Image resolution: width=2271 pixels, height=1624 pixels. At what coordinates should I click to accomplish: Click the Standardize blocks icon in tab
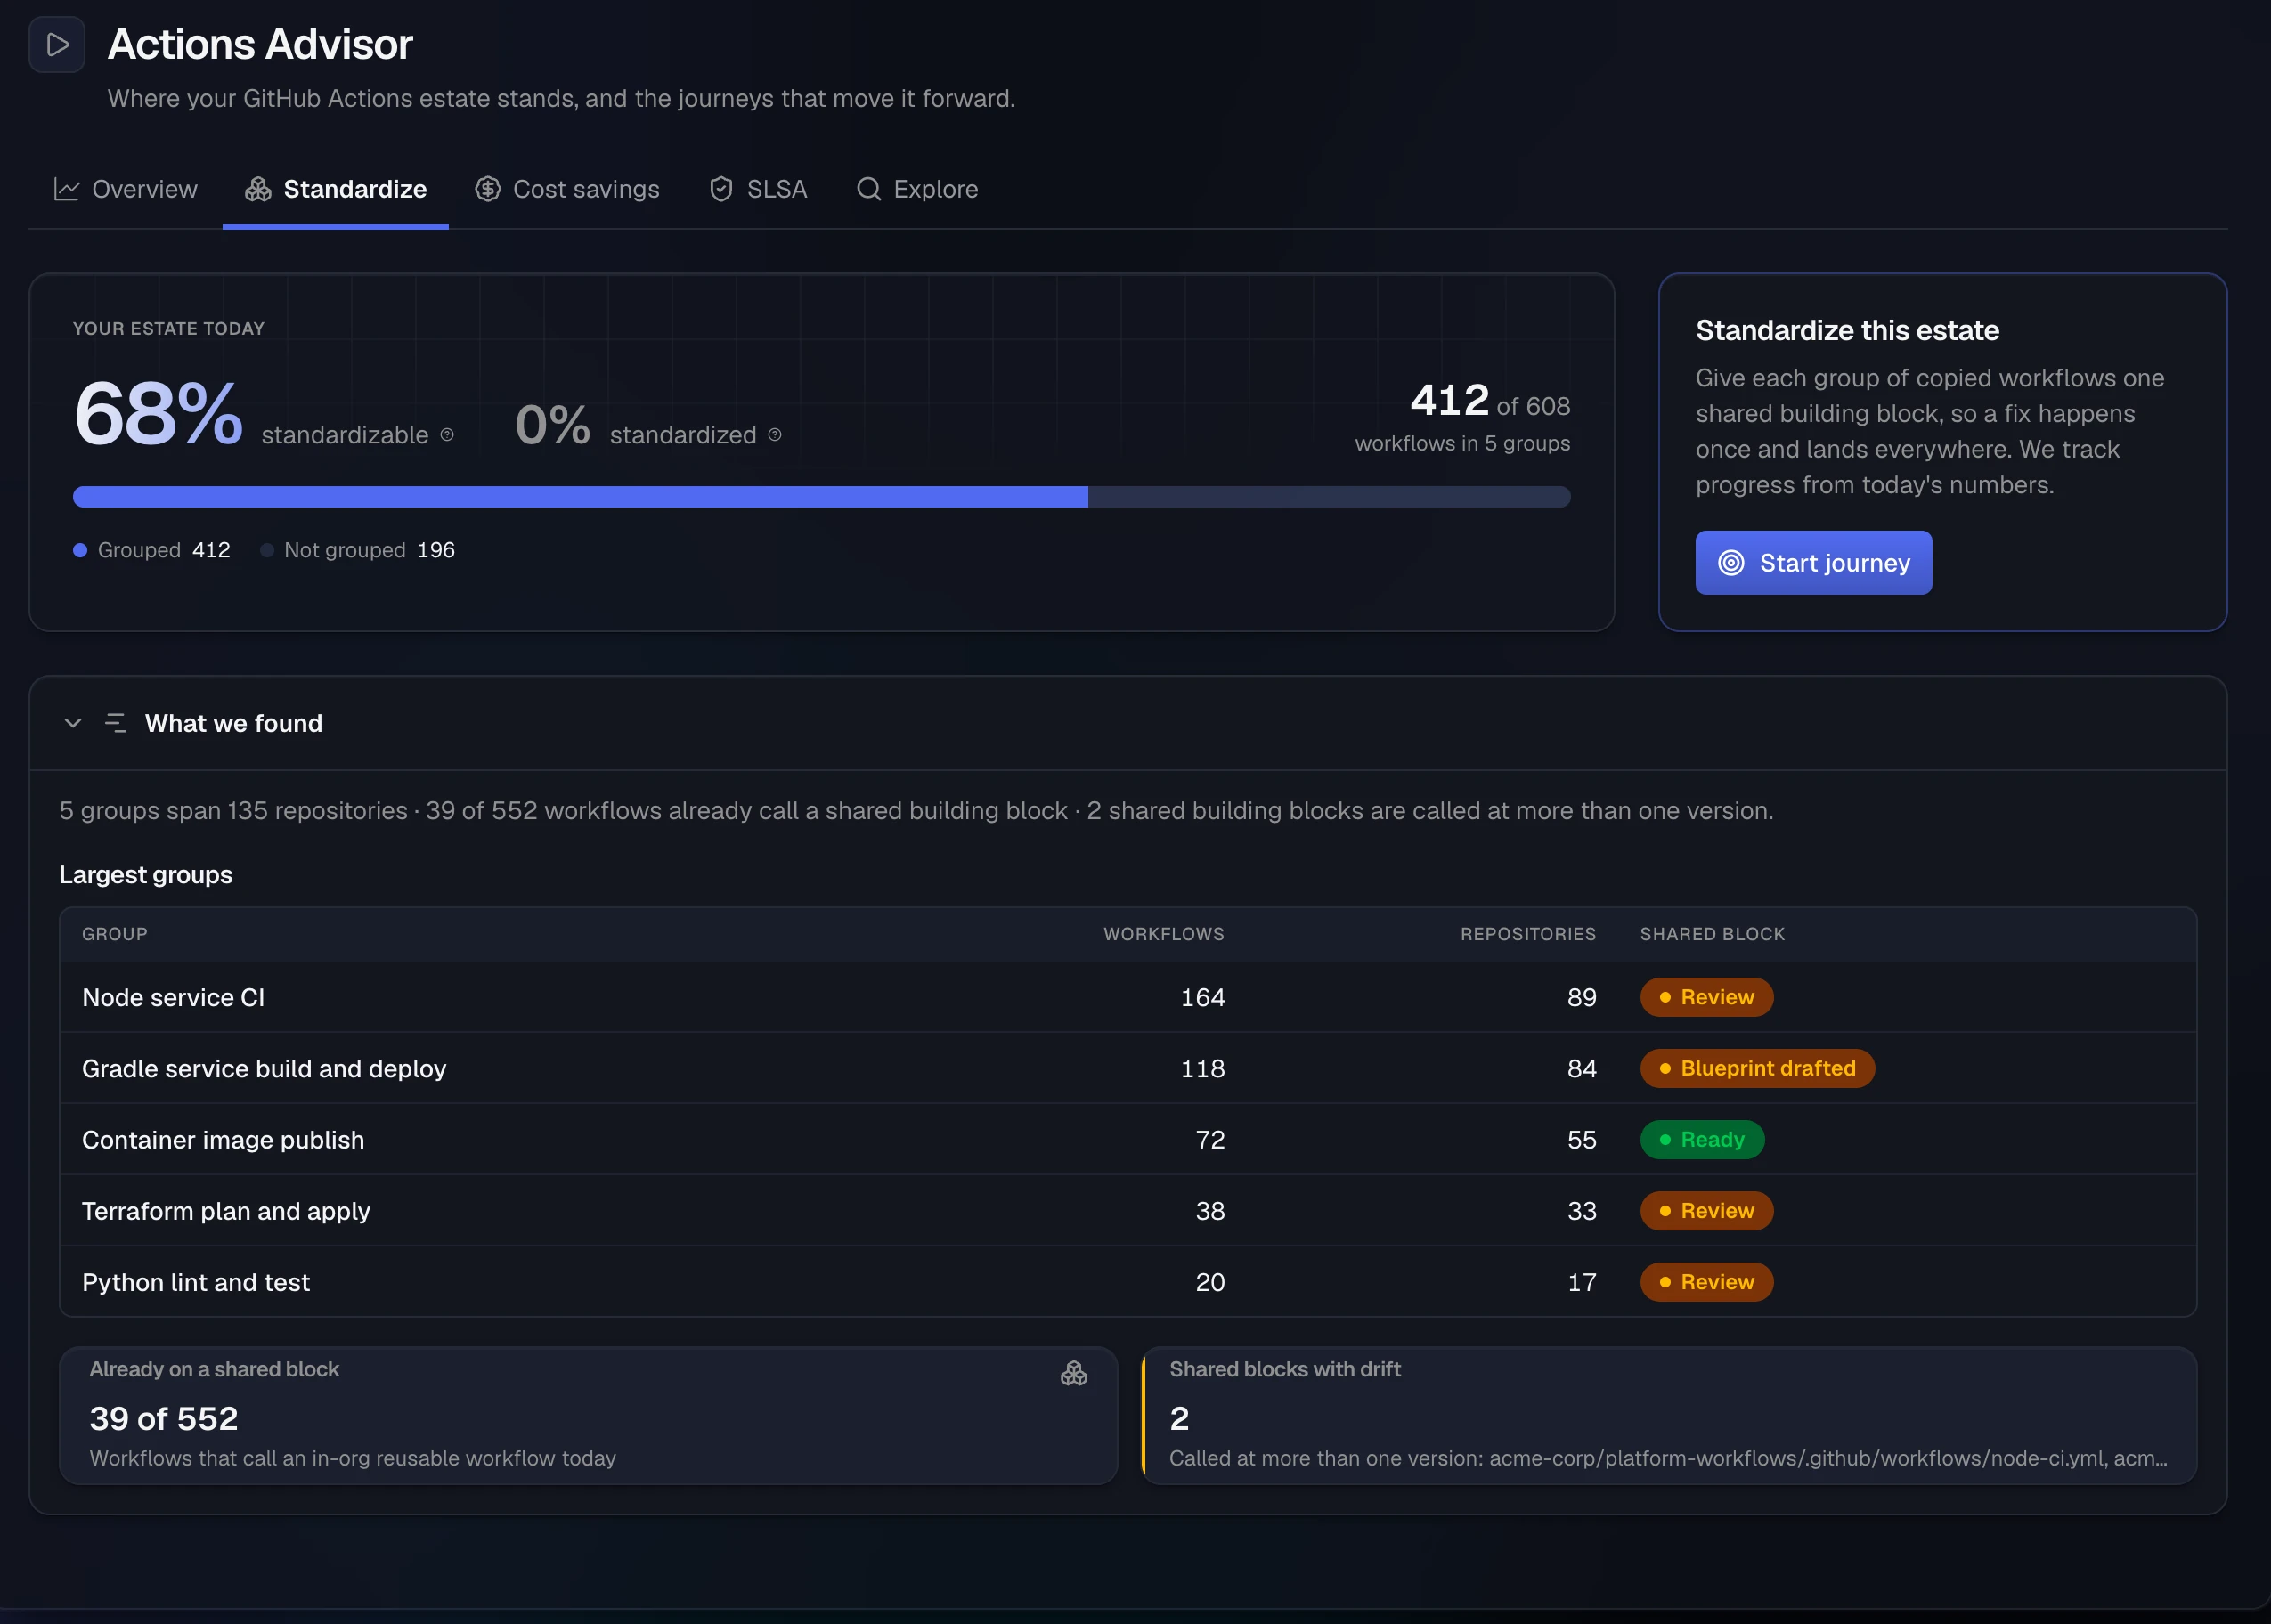point(258,189)
